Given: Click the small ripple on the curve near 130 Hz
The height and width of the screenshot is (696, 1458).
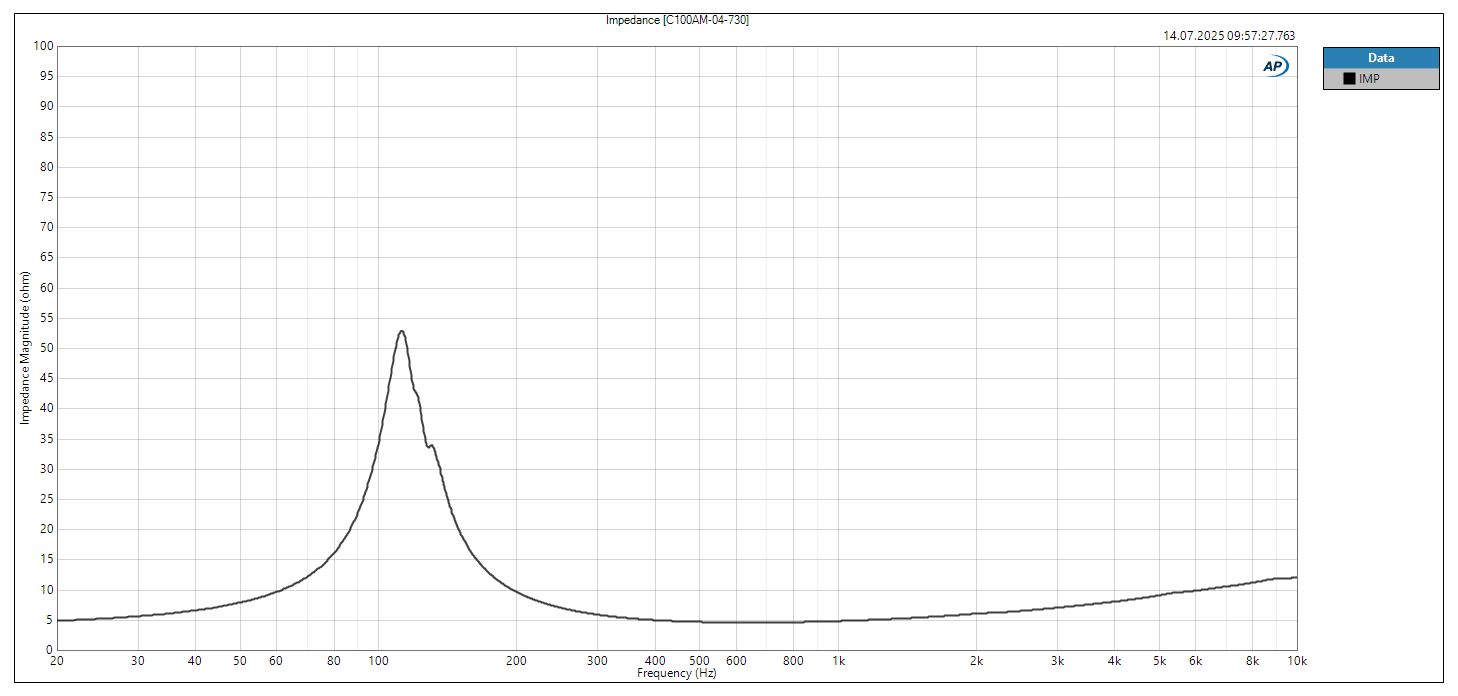Looking at the screenshot, I should [x=432, y=445].
